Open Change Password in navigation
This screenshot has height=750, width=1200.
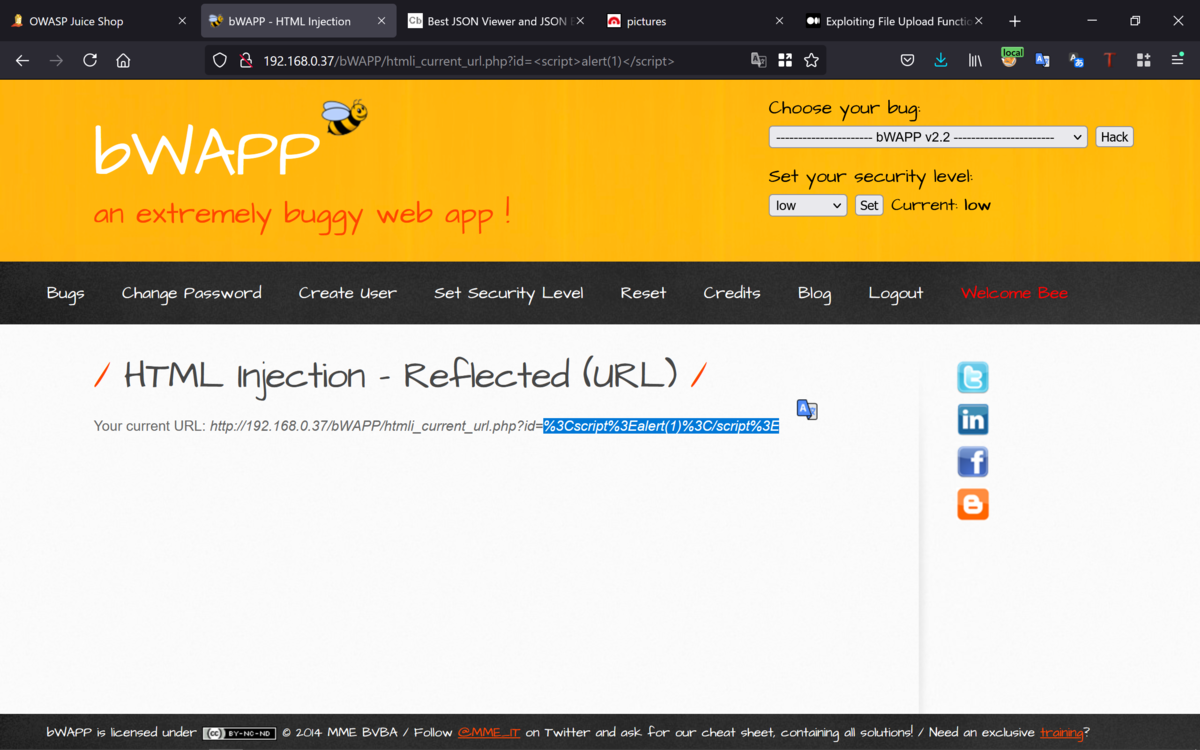click(192, 293)
